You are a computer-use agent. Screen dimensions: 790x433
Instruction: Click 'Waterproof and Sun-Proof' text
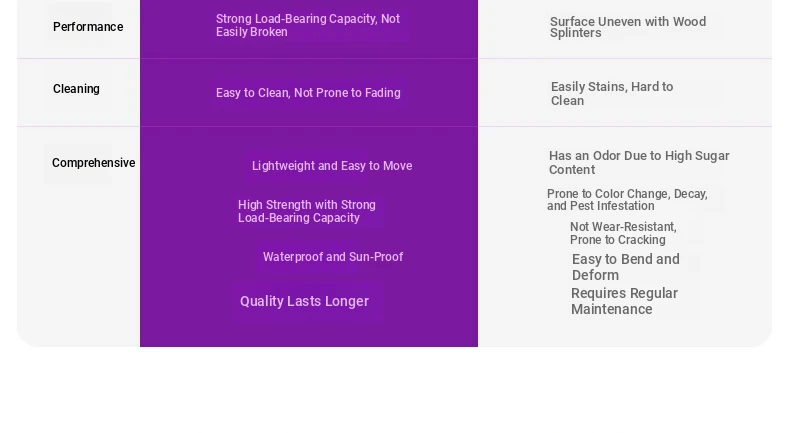tap(333, 257)
